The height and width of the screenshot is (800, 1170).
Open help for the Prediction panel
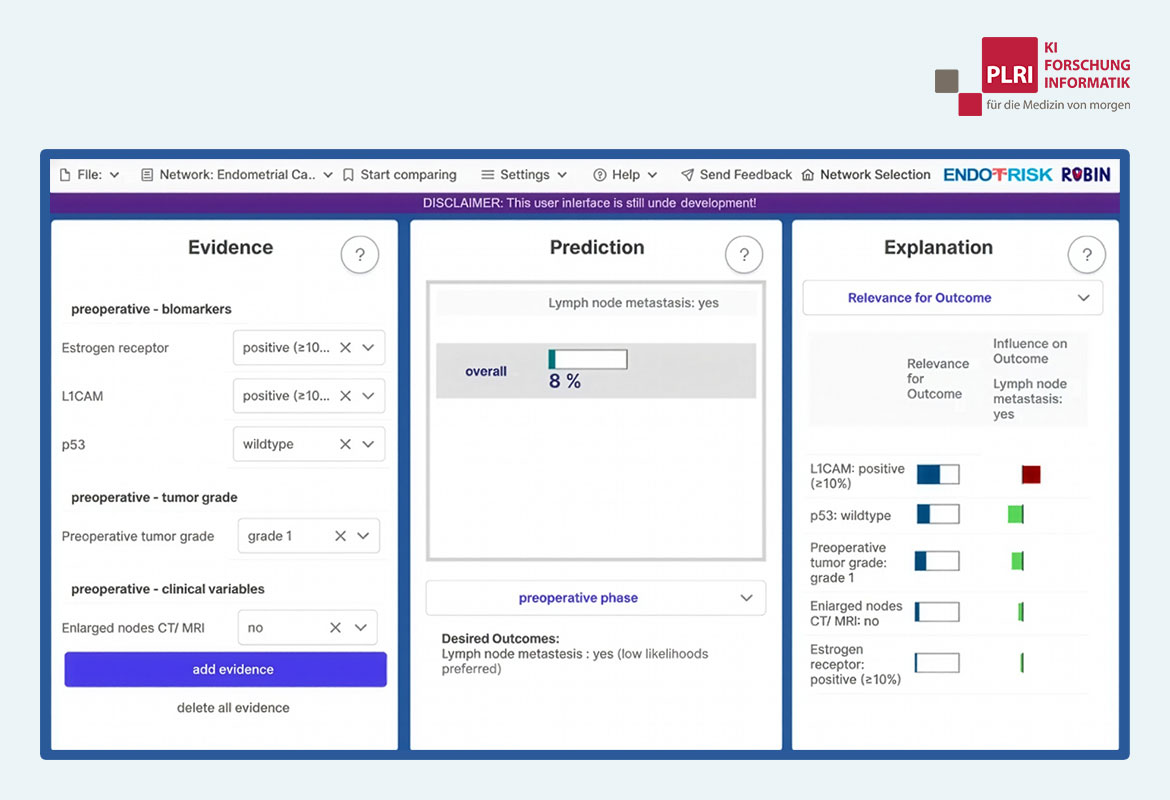[x=744, y=254]
